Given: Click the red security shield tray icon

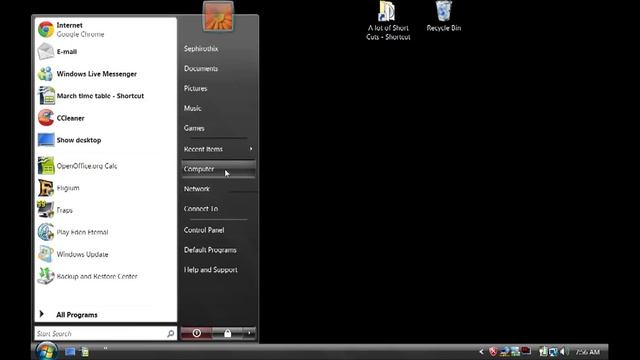Looking at the screenshot, I should [493, 351].
